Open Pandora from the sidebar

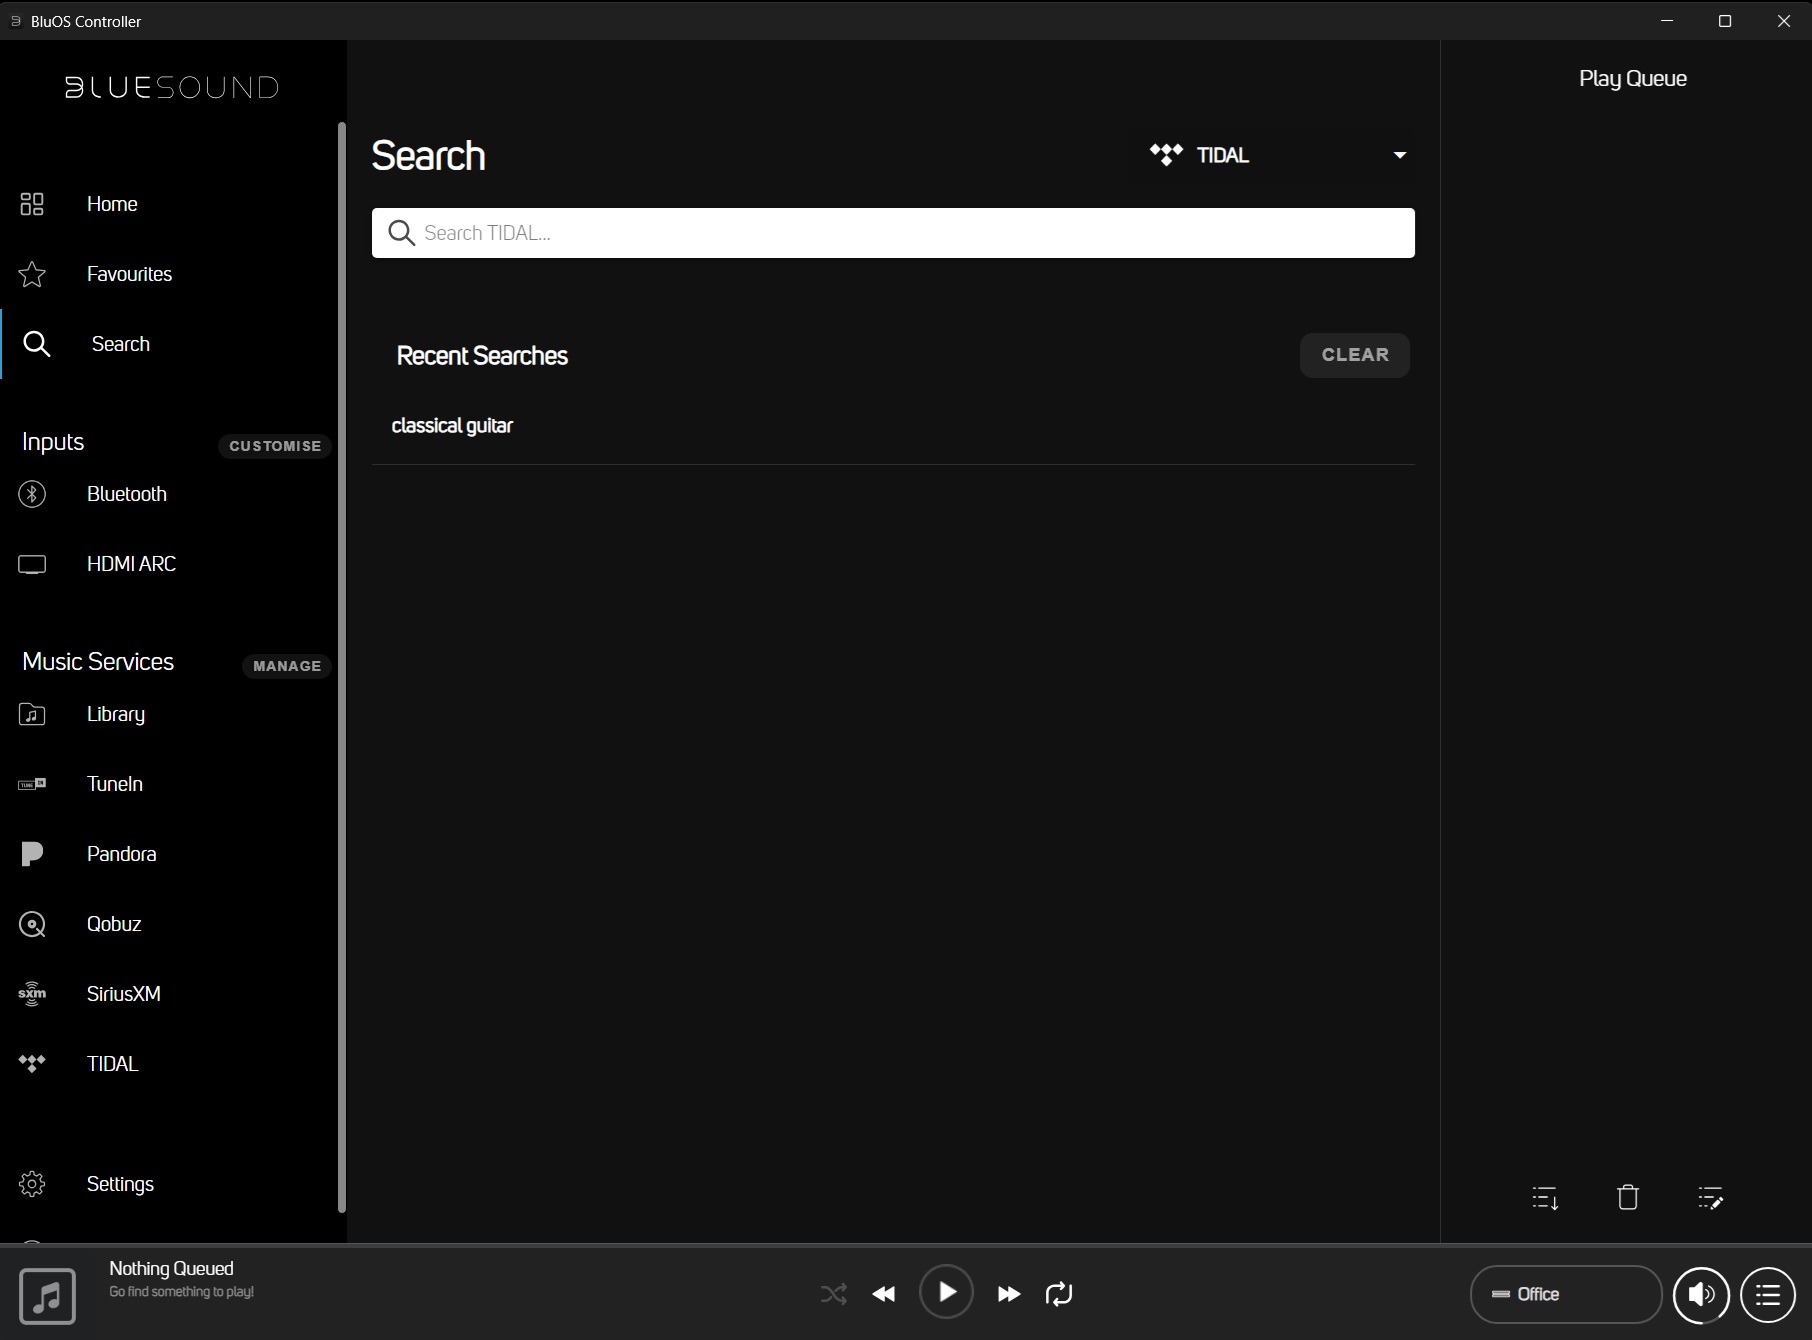[121, 854]
